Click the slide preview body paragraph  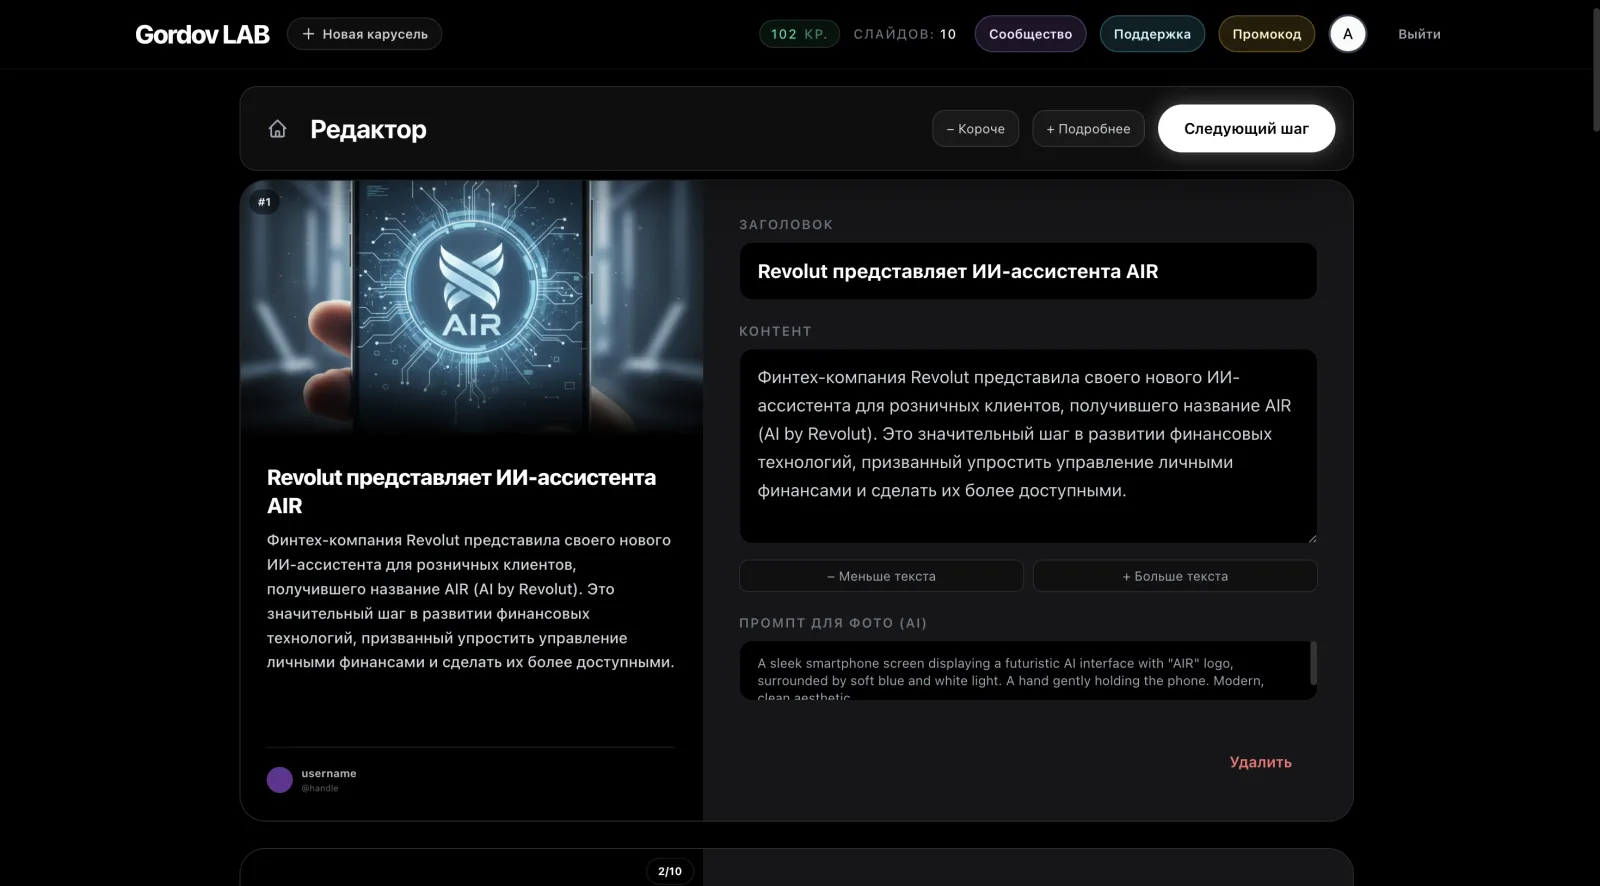point(470,601)
